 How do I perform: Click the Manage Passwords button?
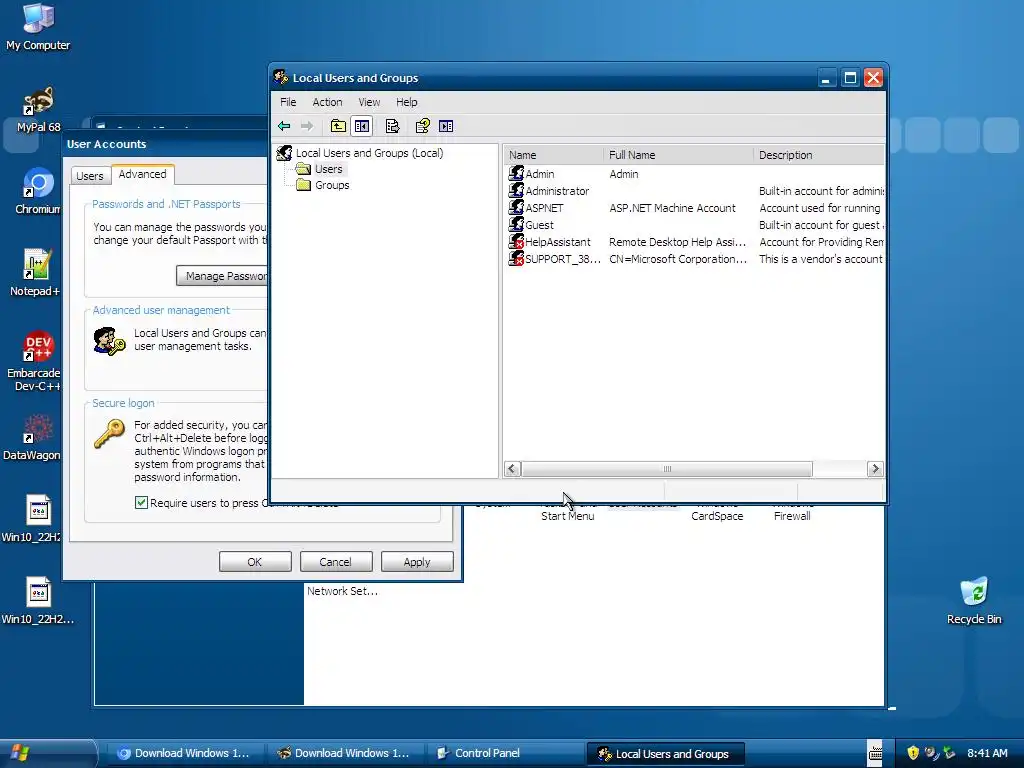pyautogui.click(x=222, y=276)
